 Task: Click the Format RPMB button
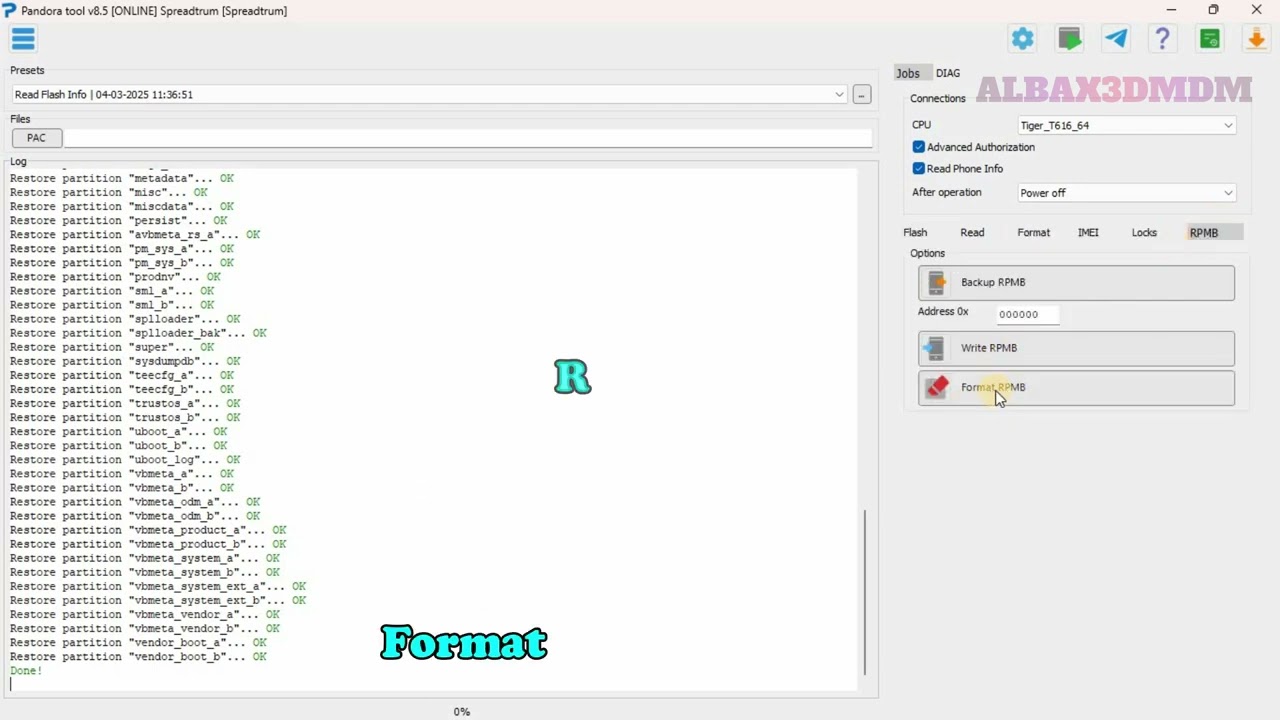1076,388
